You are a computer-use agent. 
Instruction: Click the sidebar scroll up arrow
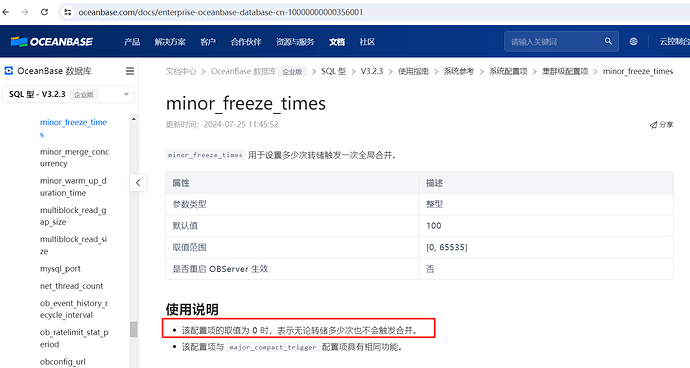(133, 119)
